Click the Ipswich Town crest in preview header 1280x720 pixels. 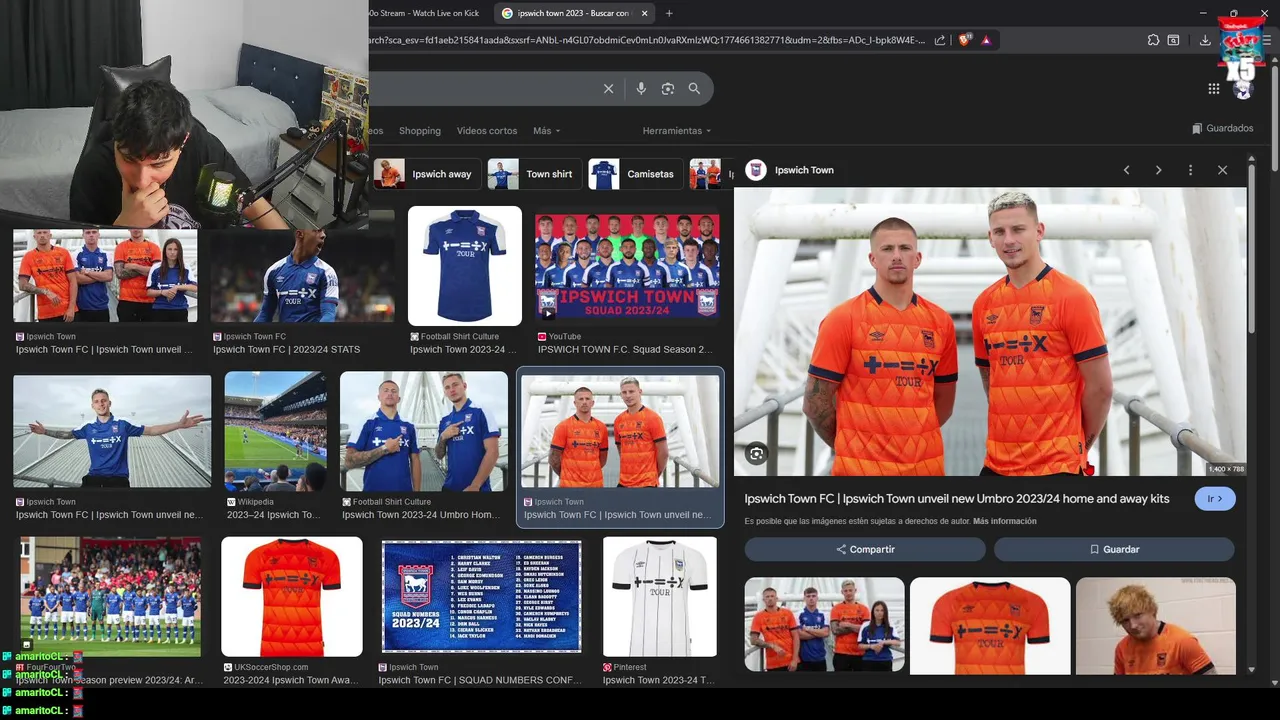(x=756, y=170)
